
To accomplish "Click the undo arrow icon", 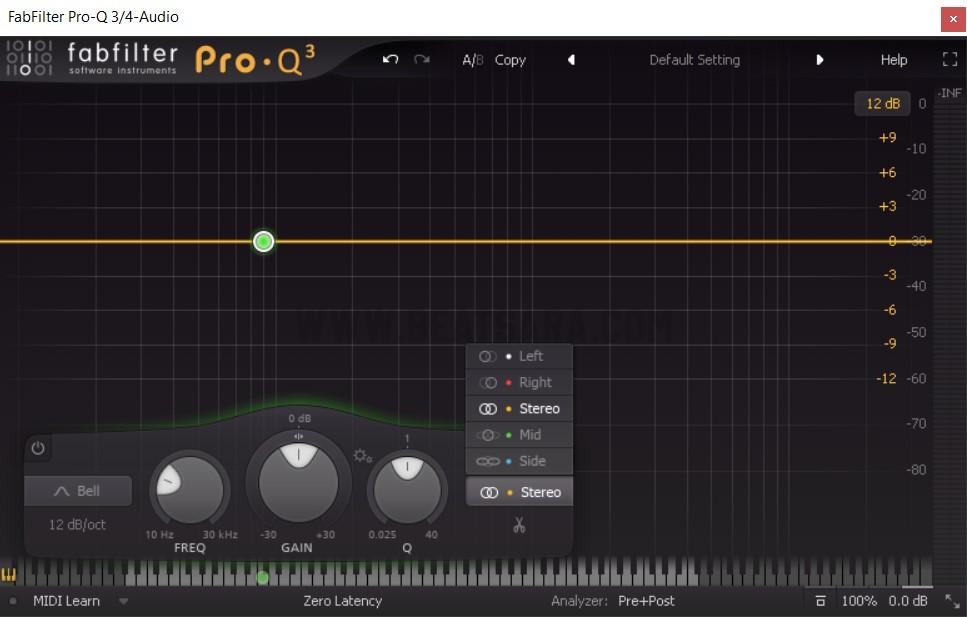I will [x=390, y=60].
